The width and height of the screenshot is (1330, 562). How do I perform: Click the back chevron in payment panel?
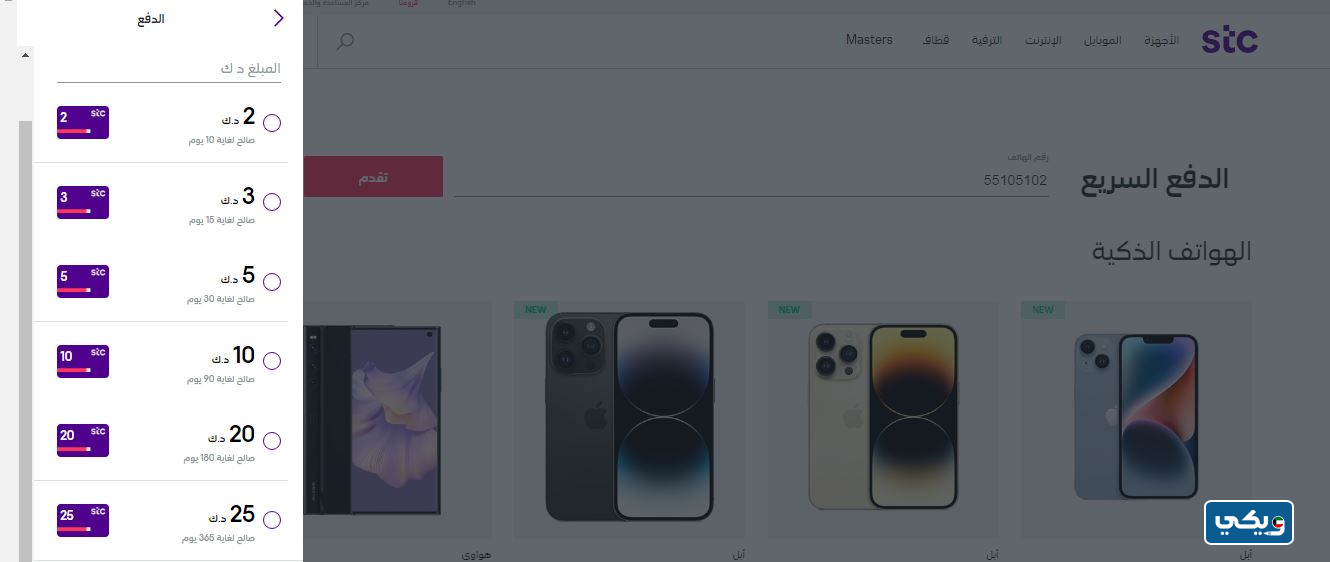pyautogui.click(x=279, y=18)
